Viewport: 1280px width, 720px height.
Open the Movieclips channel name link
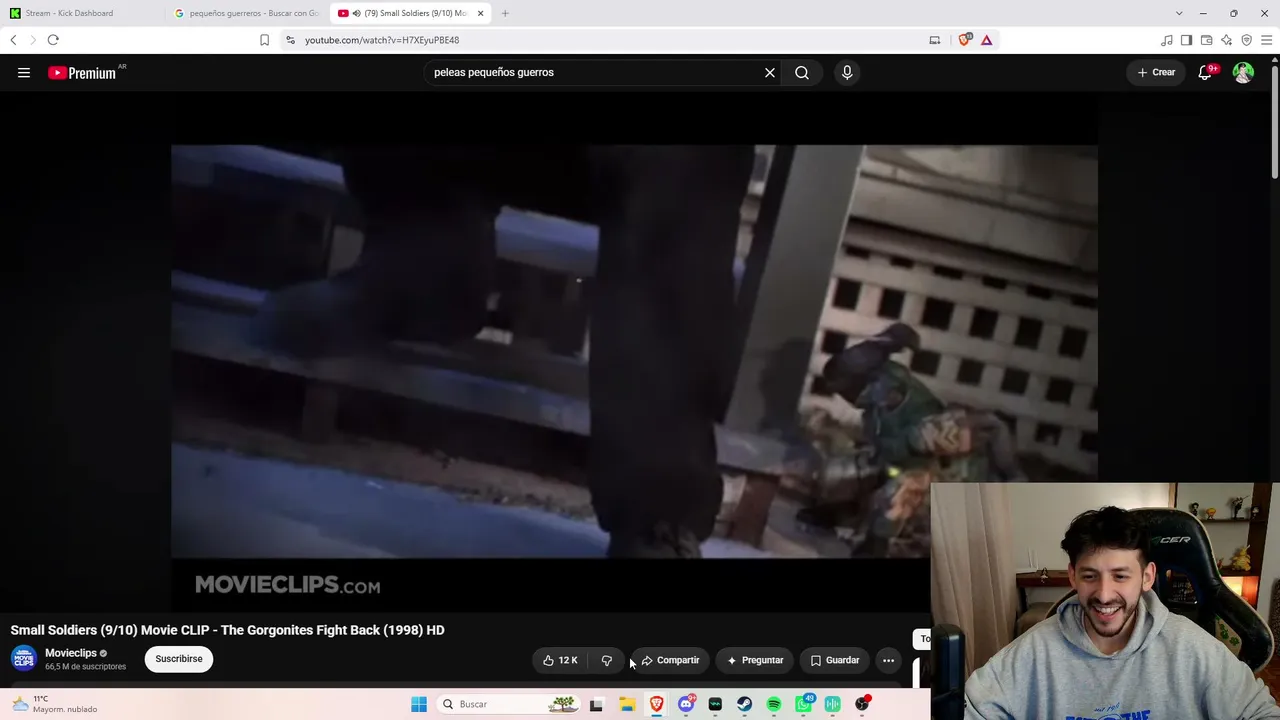pyautogui.click(x=70, y=653)
